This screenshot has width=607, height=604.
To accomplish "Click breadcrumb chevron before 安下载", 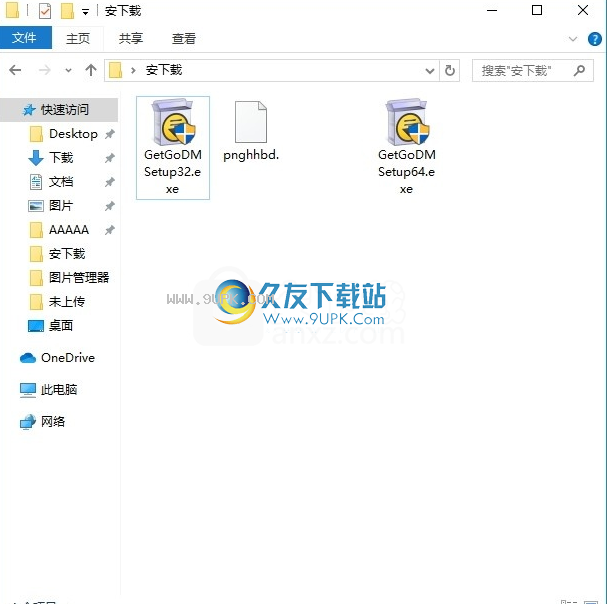I will pos(133,70).
